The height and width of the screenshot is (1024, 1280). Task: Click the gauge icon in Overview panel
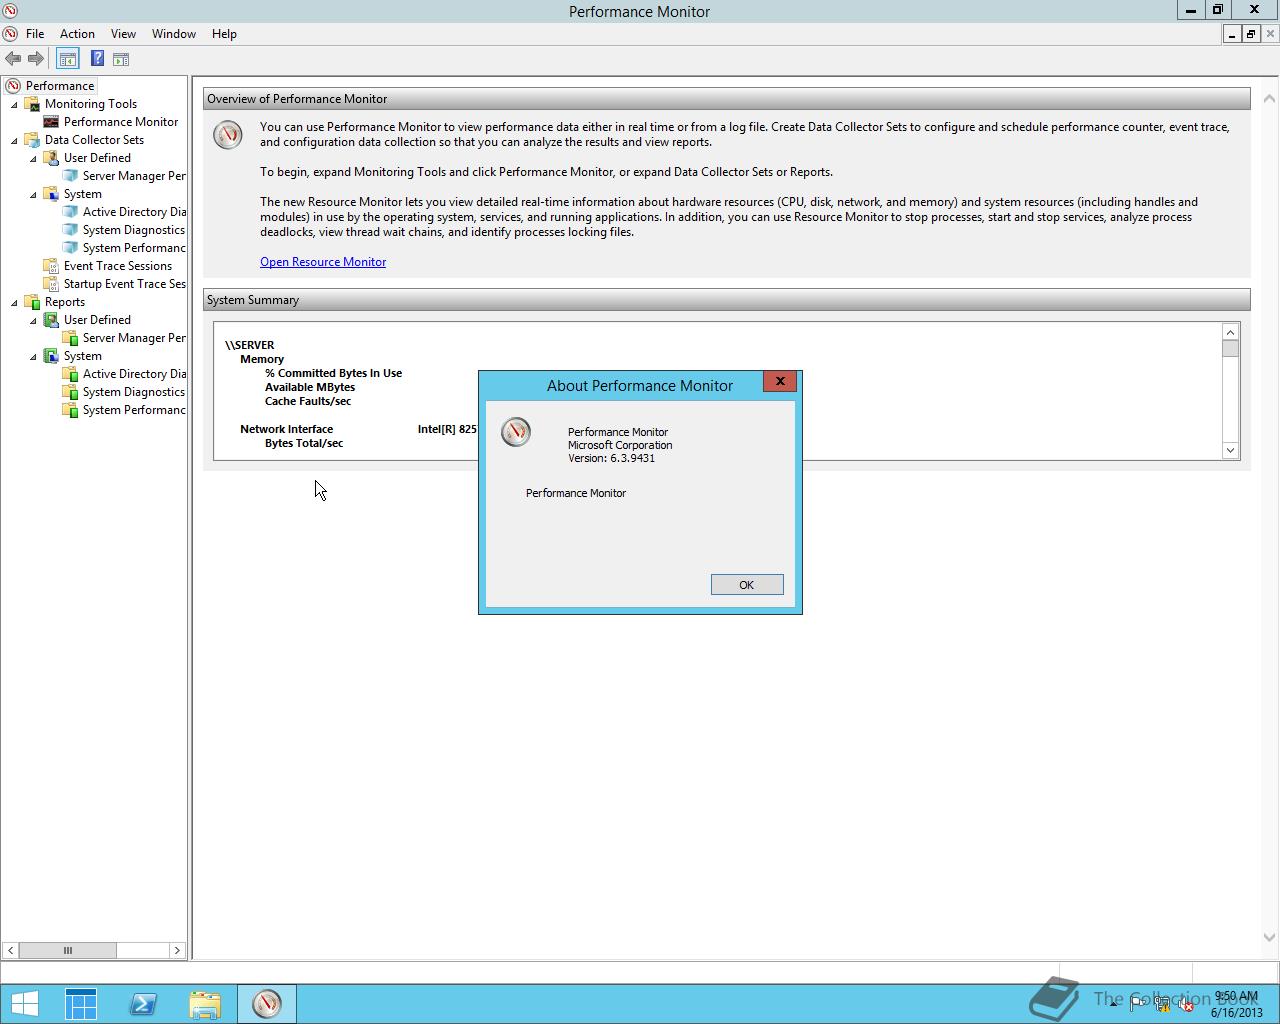click(228, 135)
